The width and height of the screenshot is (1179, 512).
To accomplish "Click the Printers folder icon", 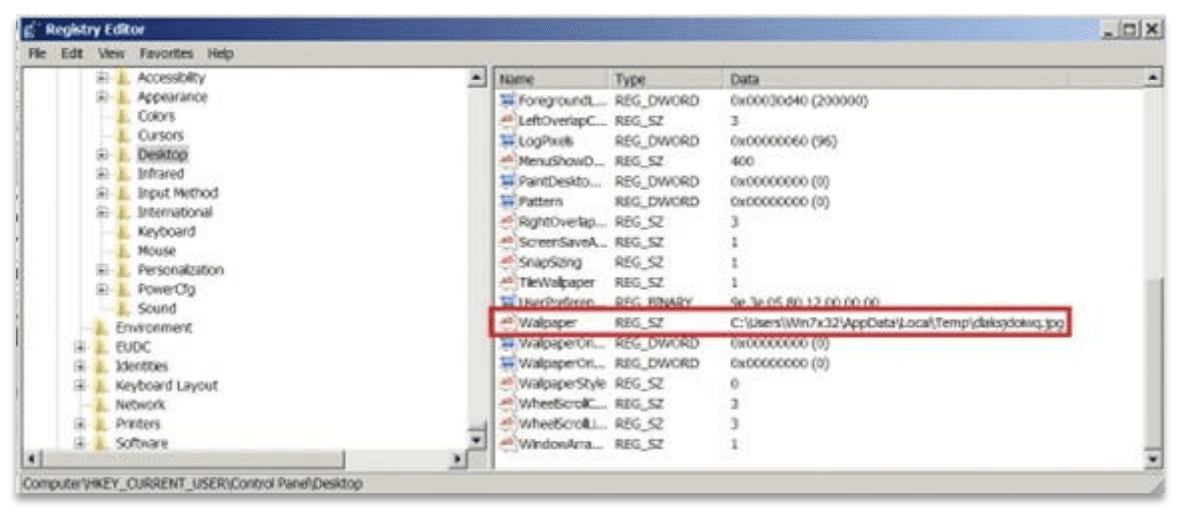I will point(102,424).
